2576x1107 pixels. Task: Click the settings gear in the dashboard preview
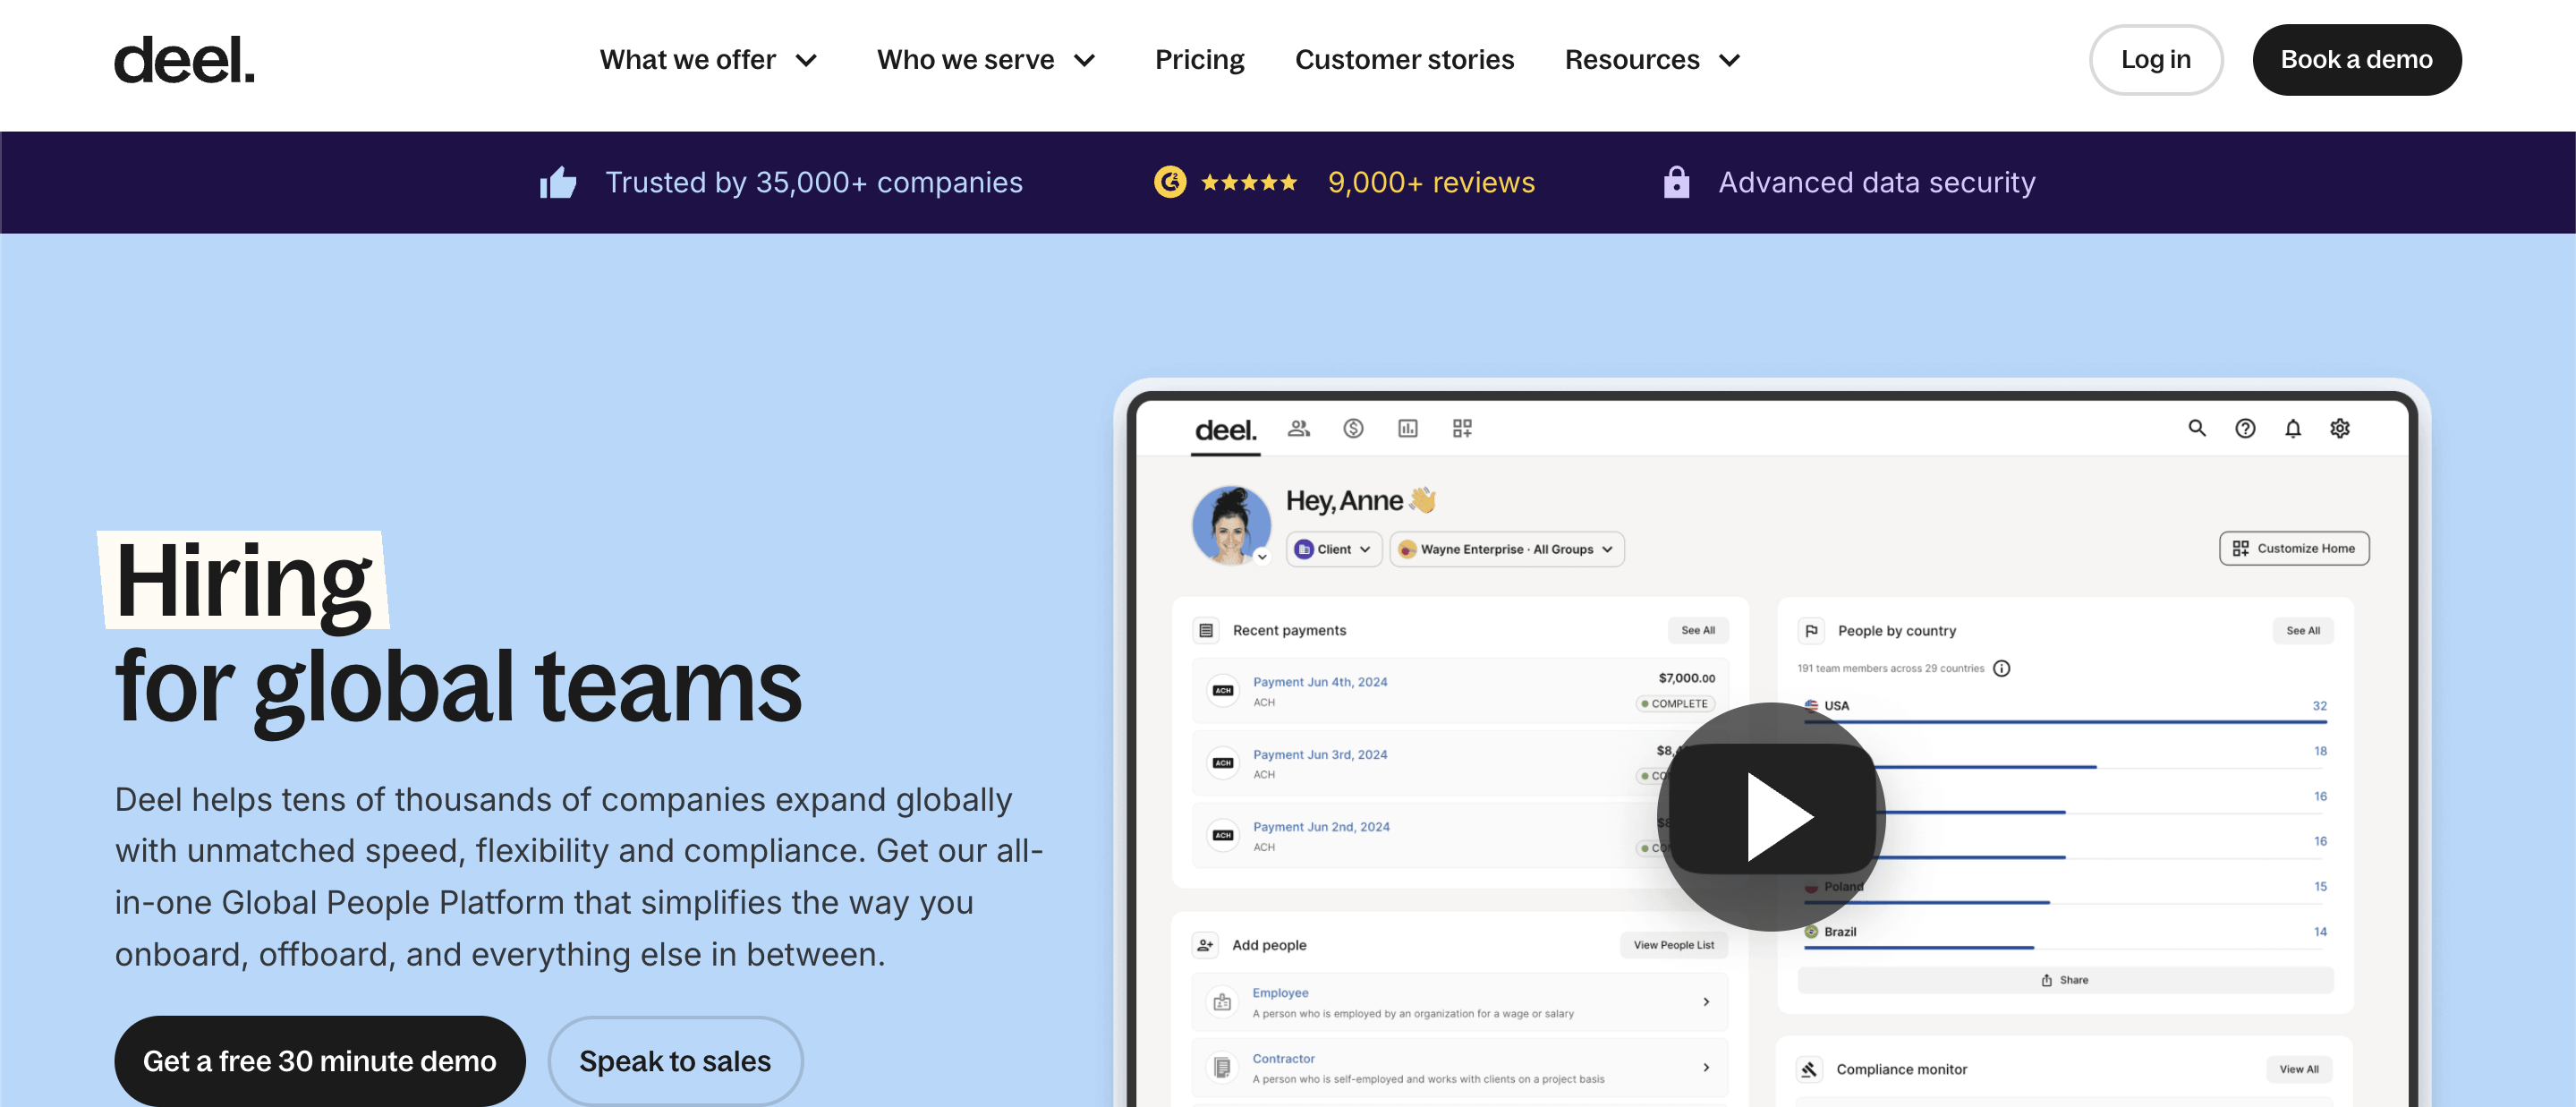click(x=2339, y=428)
